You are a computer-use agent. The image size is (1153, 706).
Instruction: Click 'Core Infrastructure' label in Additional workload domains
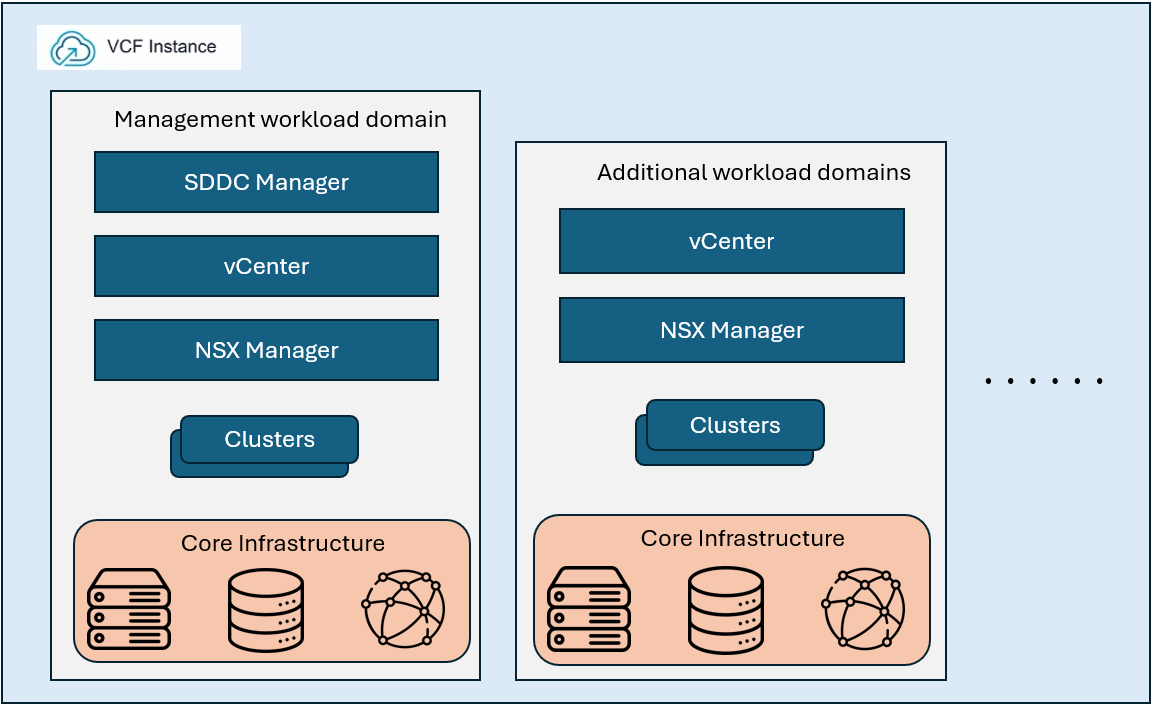tap(743, 538)
